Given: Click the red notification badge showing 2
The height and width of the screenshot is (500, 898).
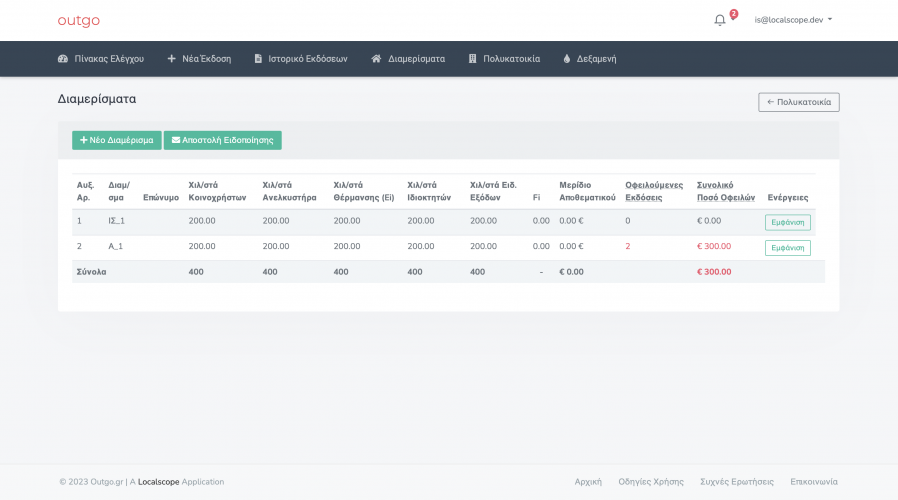Looking at the screenshot, I should pos(734,14).
